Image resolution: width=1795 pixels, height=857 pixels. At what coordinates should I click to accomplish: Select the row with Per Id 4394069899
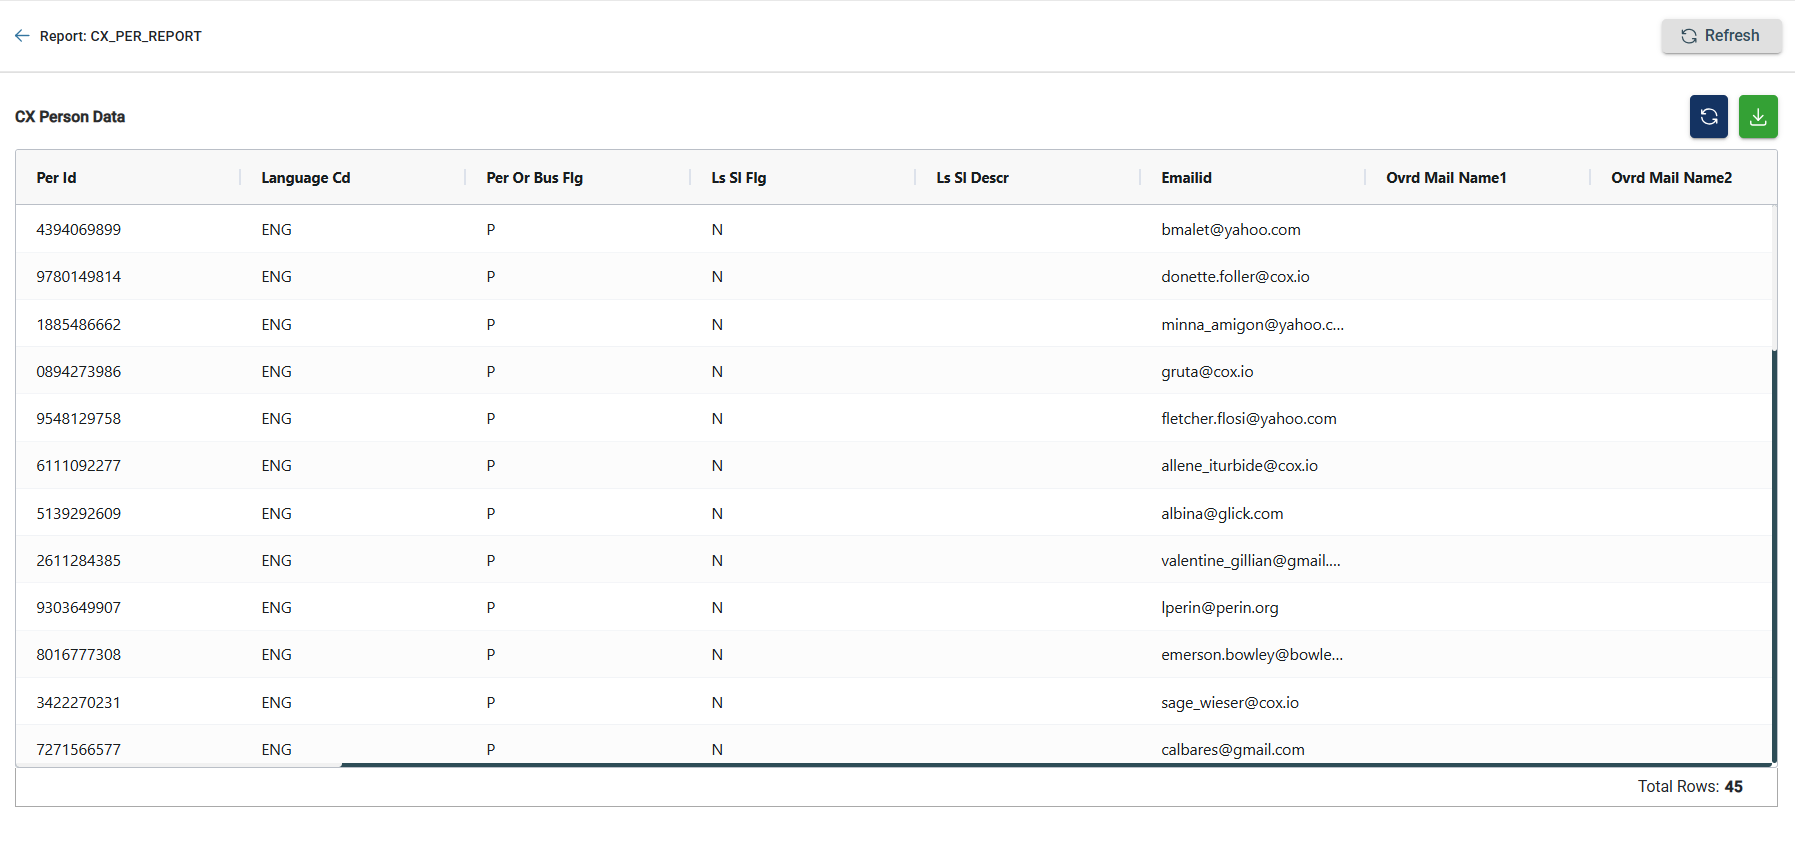79,230
